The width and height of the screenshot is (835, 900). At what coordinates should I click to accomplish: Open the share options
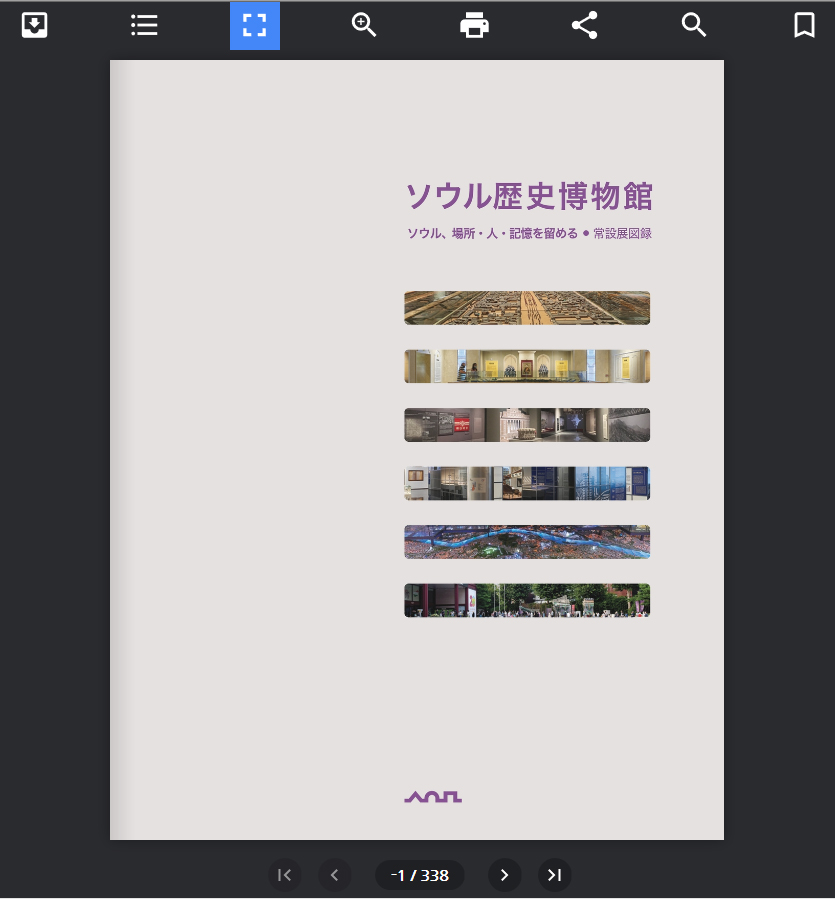click(x=584, y=26)
